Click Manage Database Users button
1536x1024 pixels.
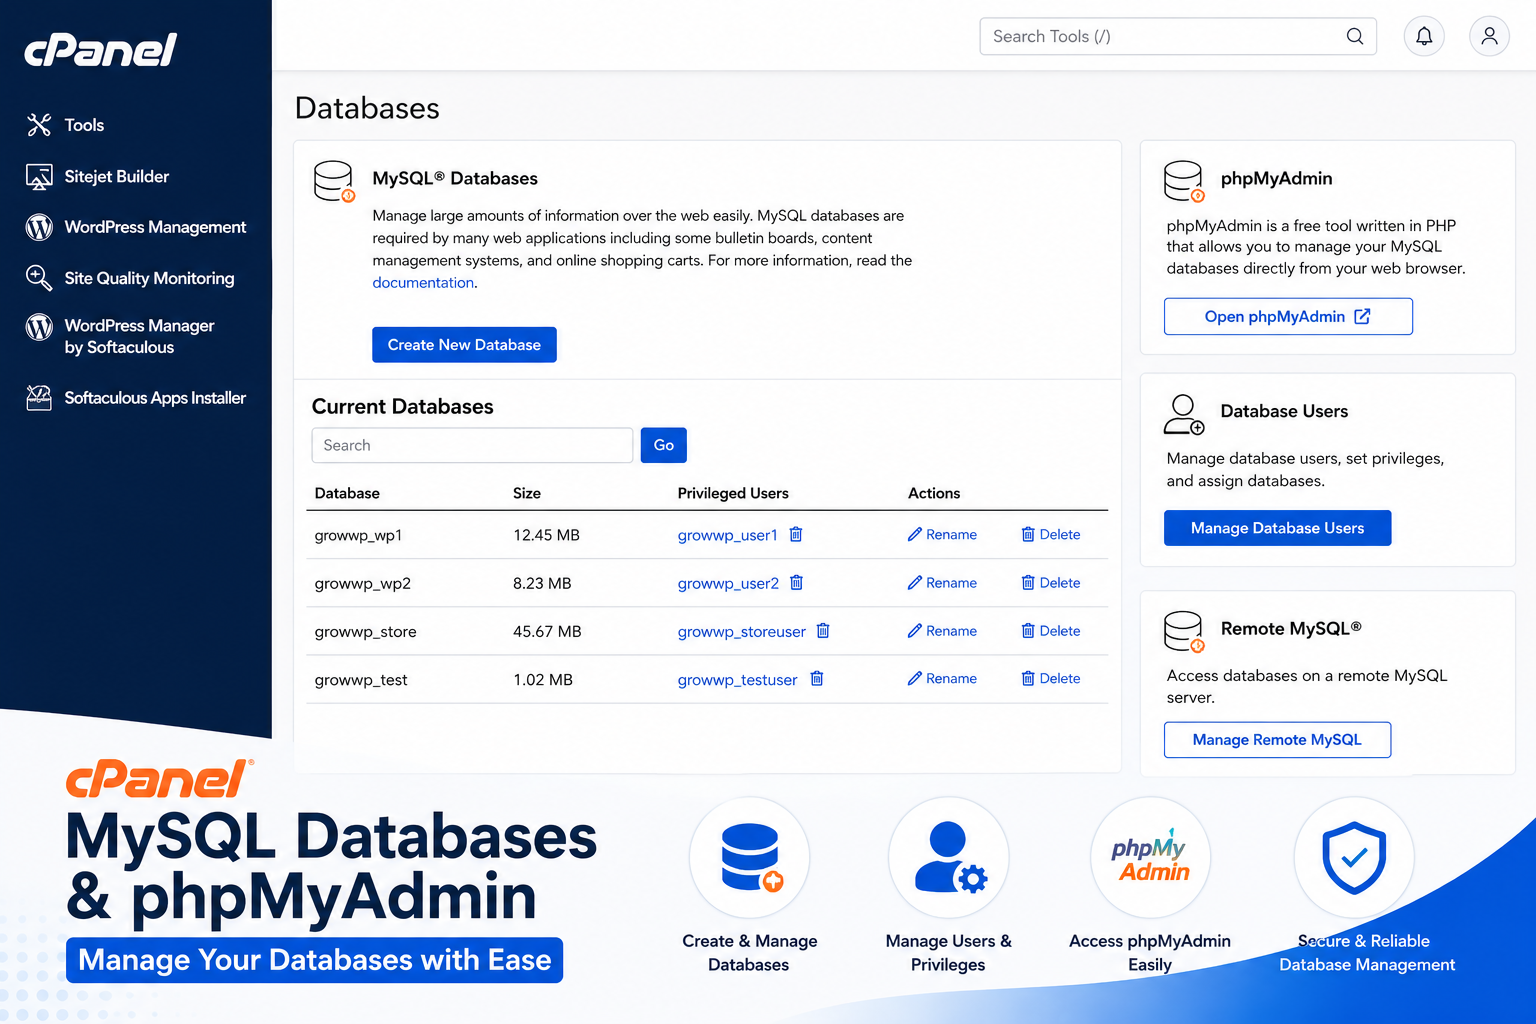click(1277, 528)
